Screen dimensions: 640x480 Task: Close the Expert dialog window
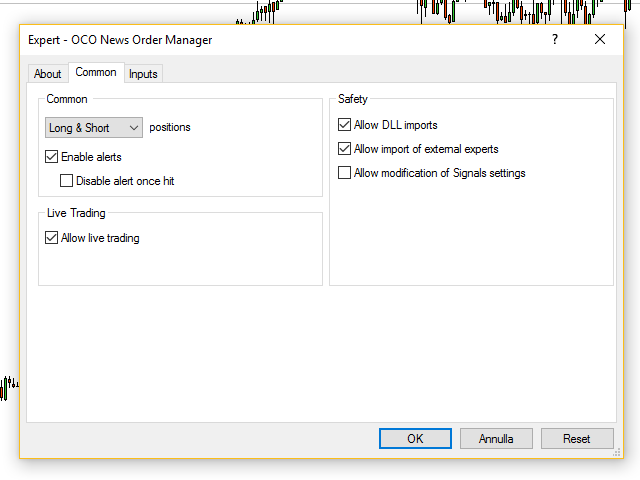pyautogui.click(x=600, y=39)
